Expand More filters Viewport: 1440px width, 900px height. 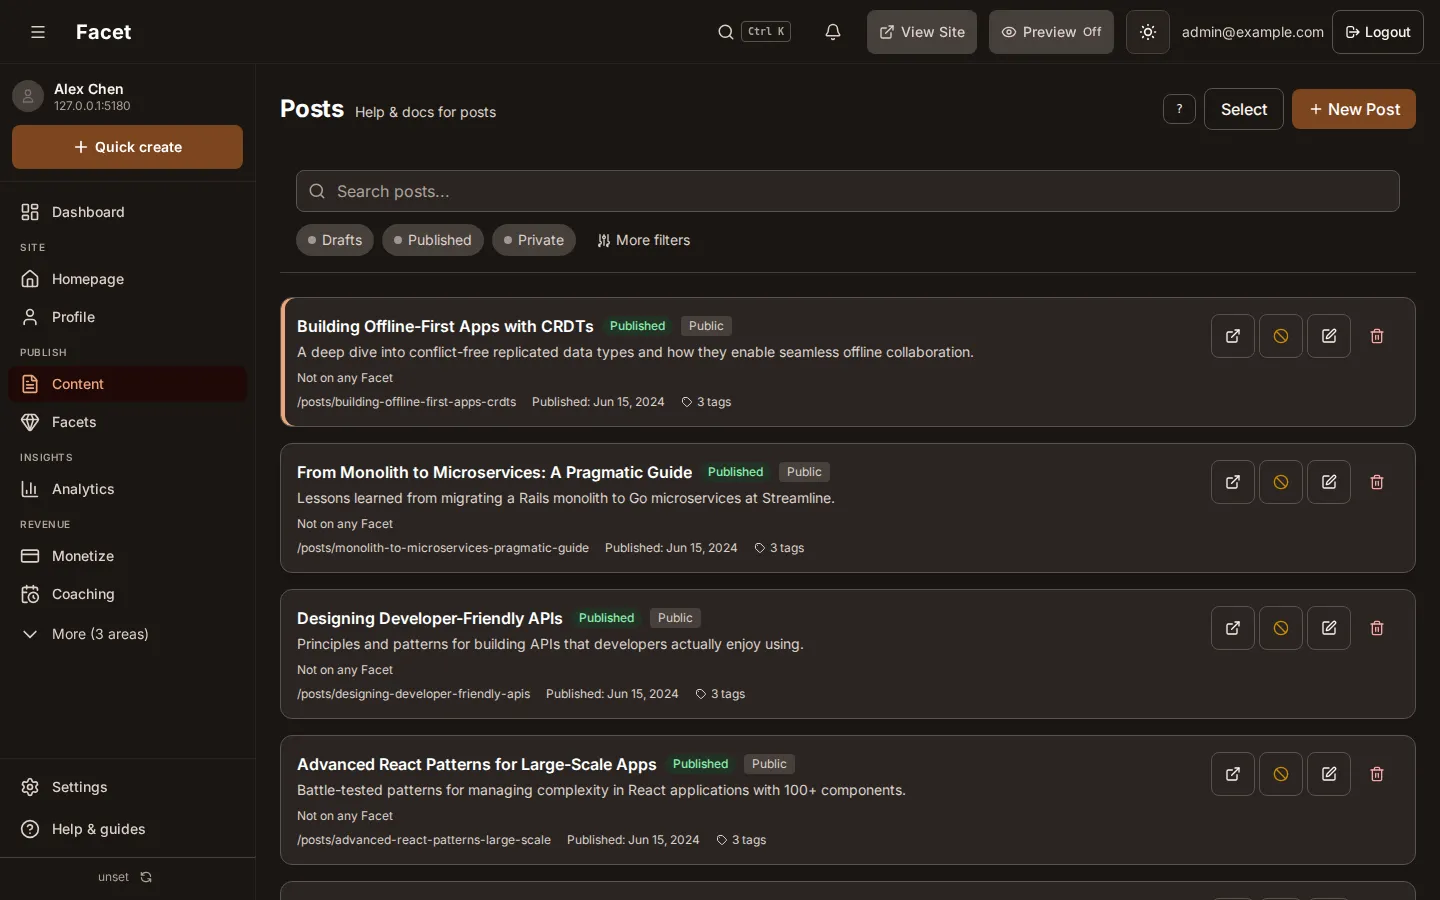click(644, 240)
